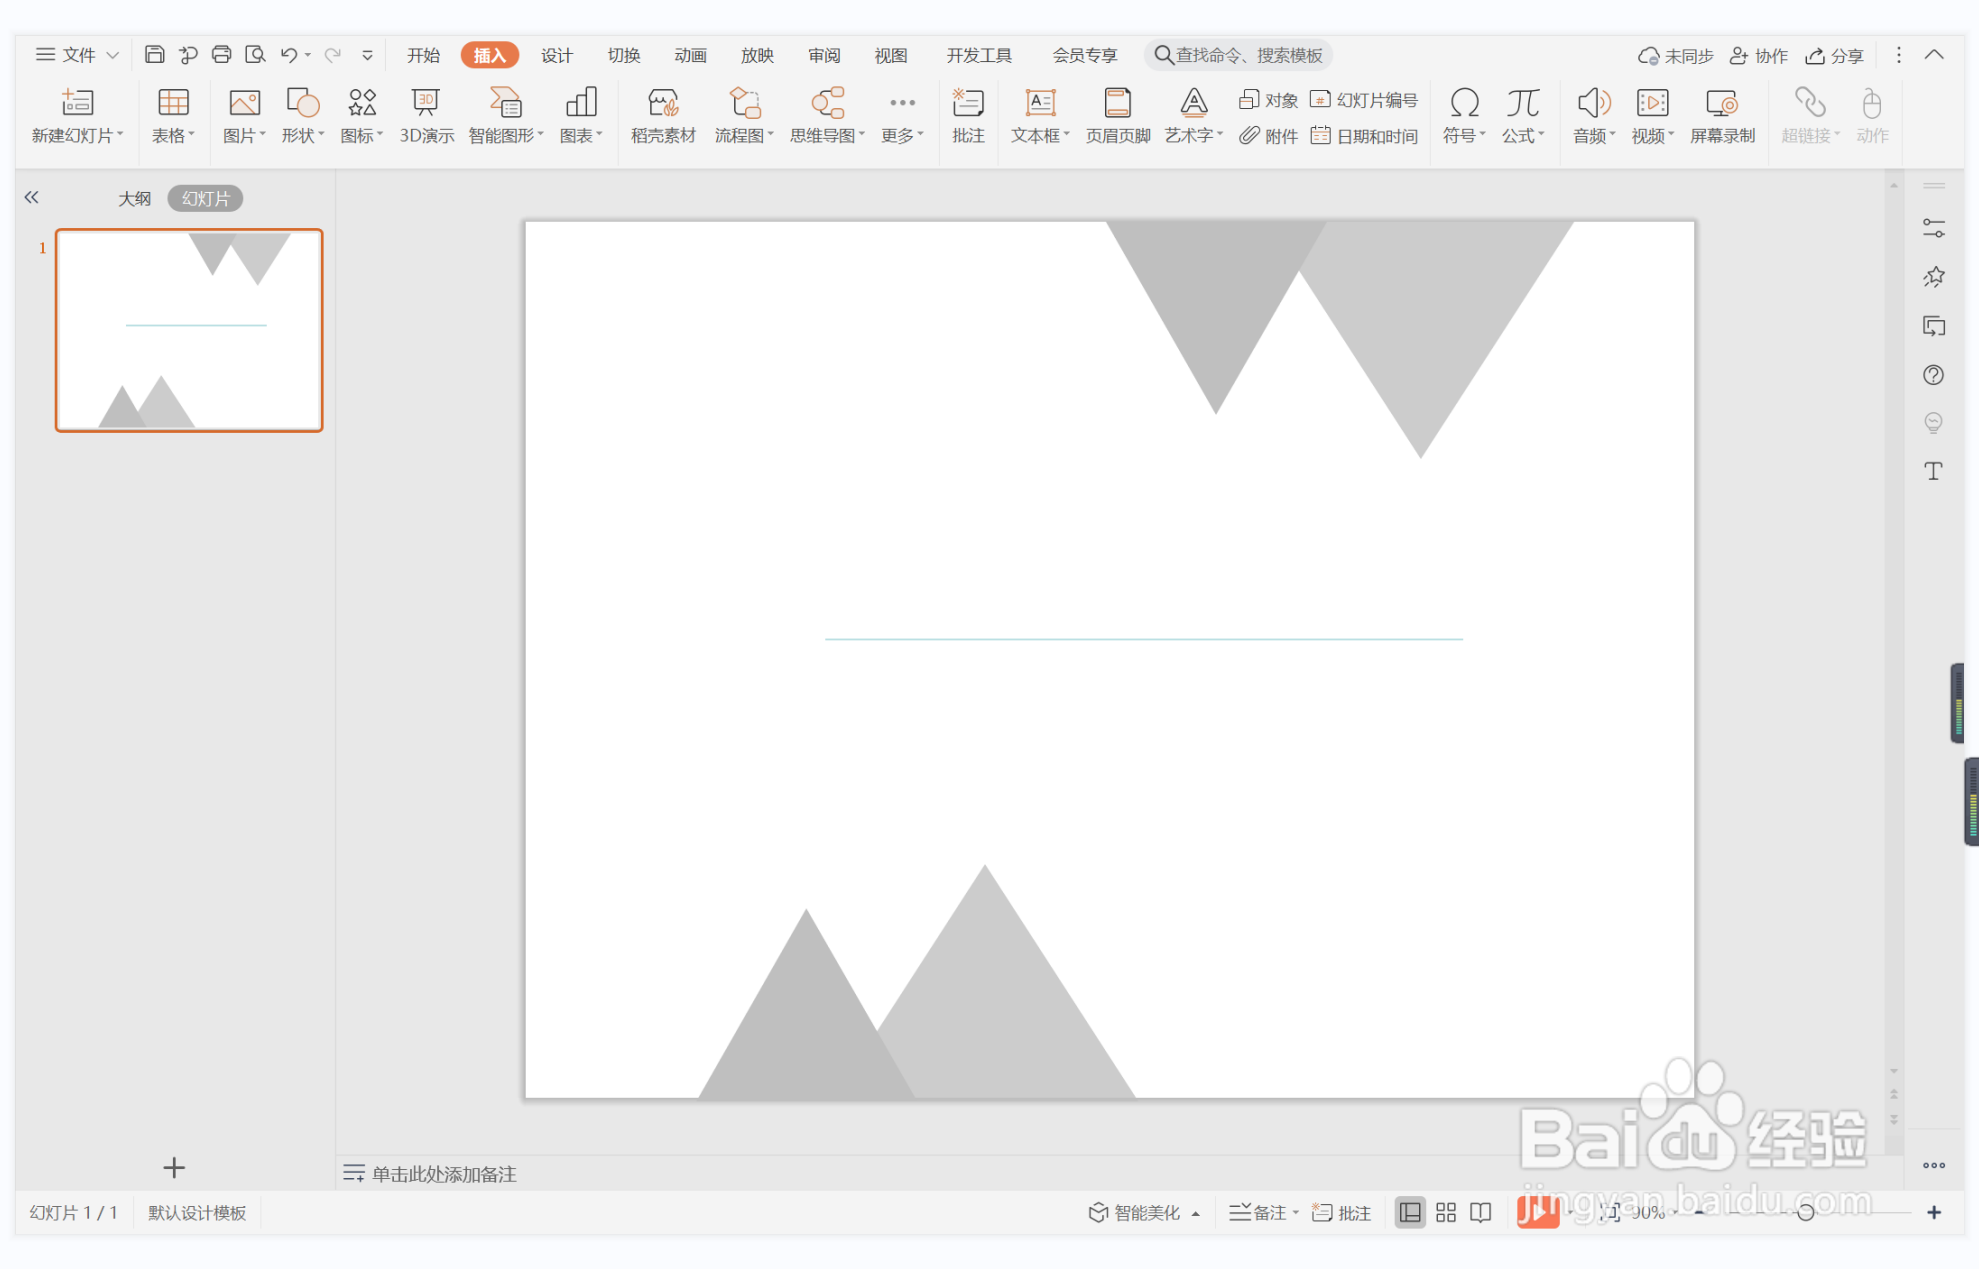The image size is (1979, 1269).
Task: Insert an attachment (附件)
Action: point(1268,136)
